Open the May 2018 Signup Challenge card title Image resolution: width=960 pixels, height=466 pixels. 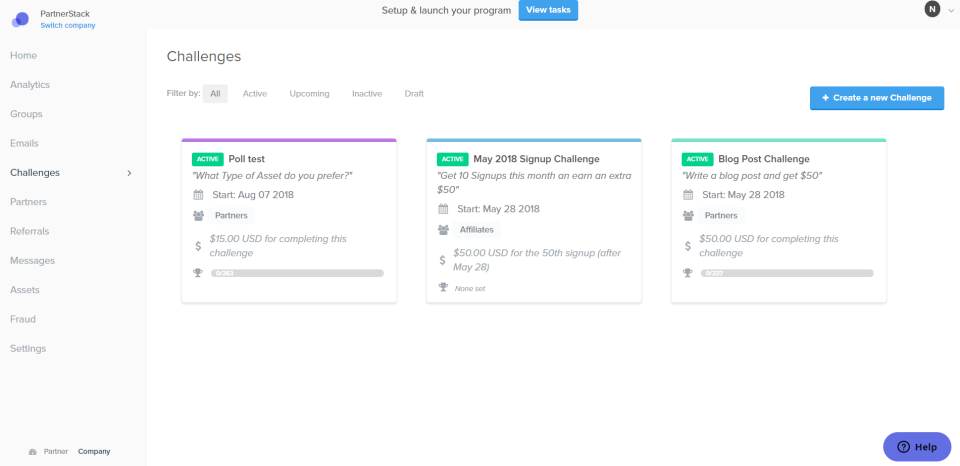tap(536, 159)
